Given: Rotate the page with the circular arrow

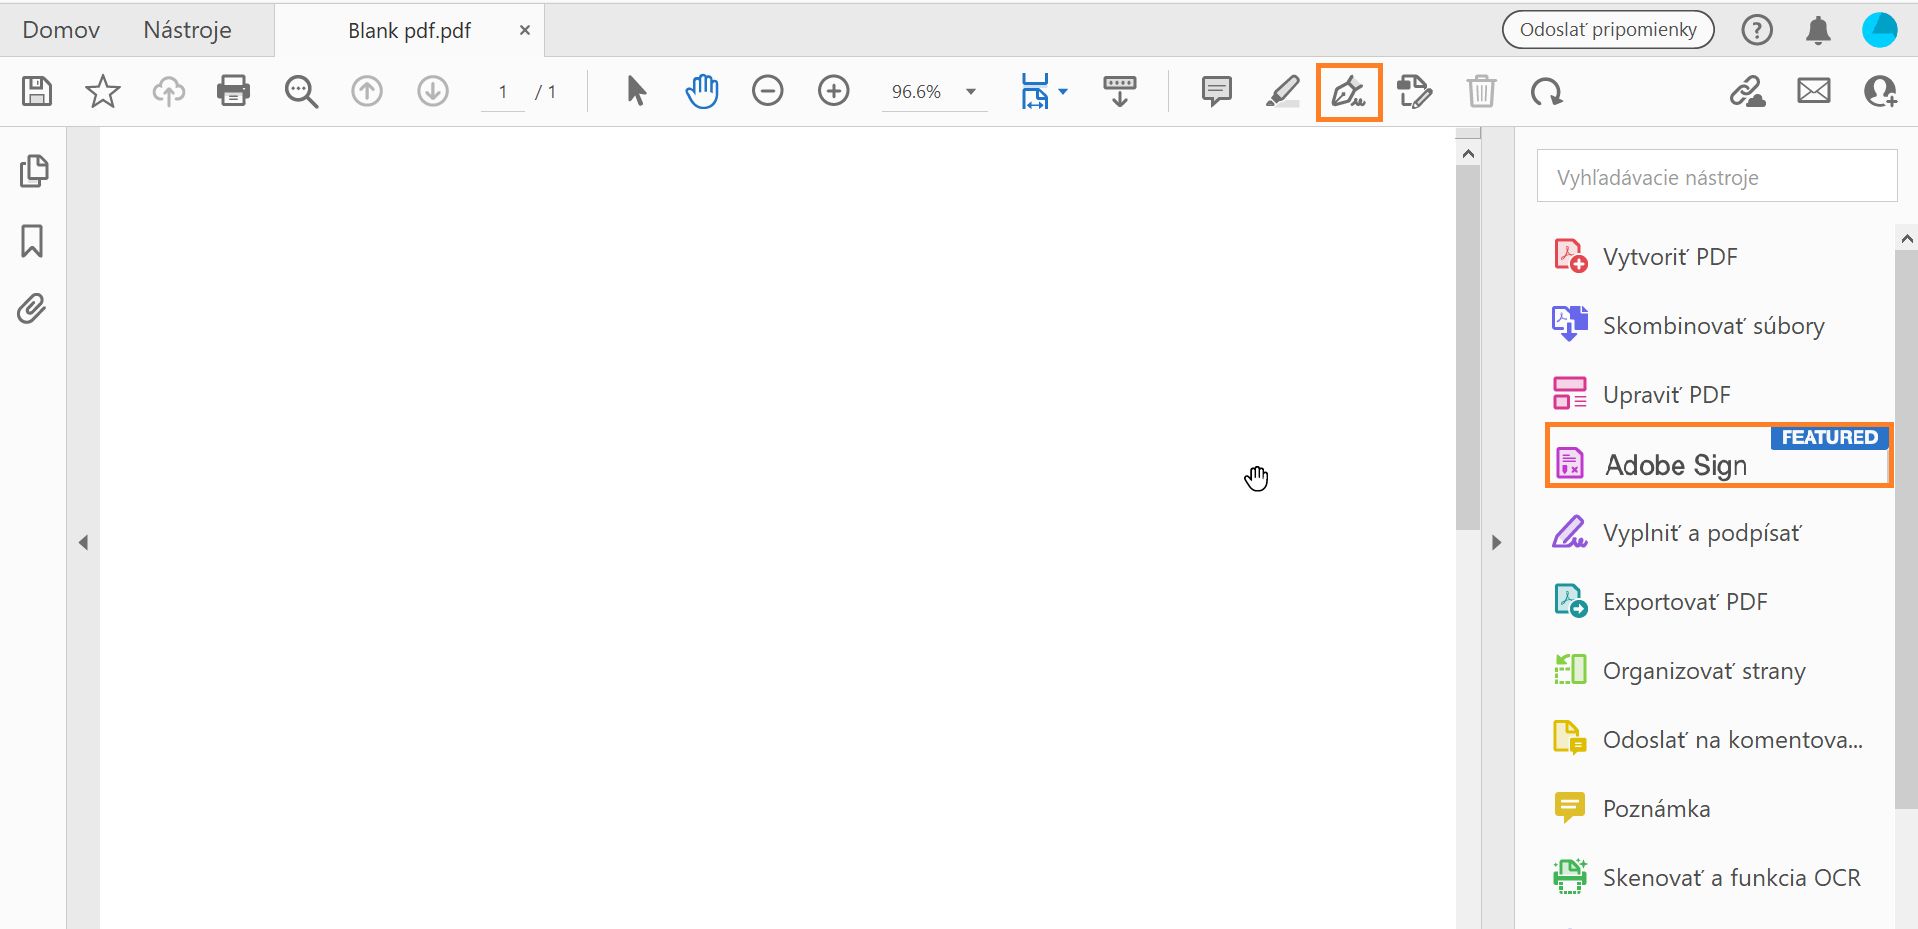Looking at the screenshot, I should pos(1547,92).
